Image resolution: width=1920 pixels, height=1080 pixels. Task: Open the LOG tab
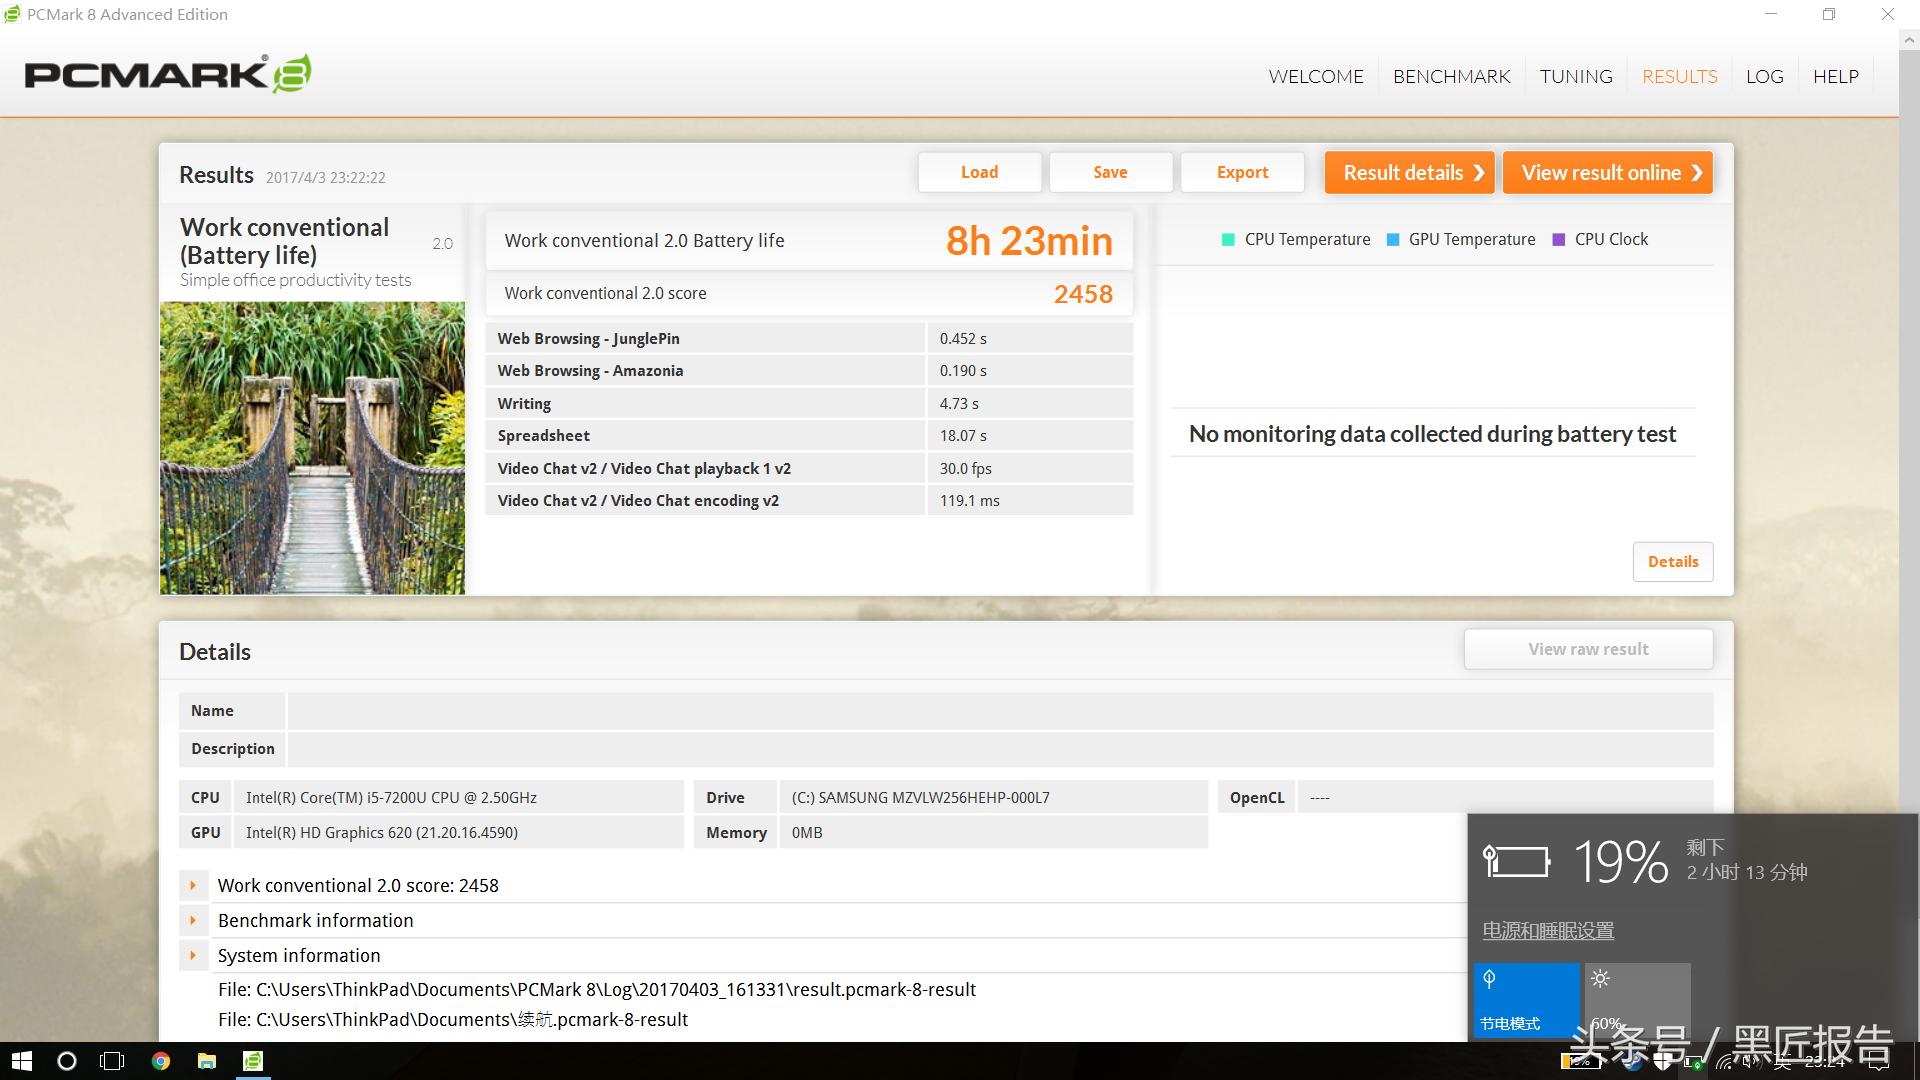(x=1764, y=77)
